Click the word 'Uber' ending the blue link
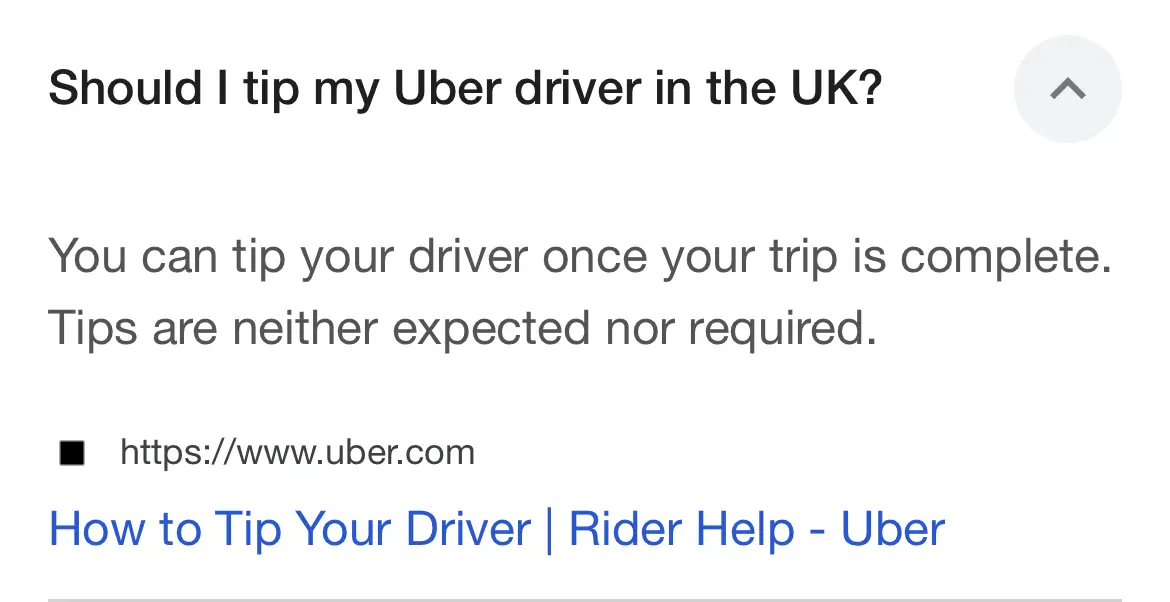 click(x=893, y=530)
